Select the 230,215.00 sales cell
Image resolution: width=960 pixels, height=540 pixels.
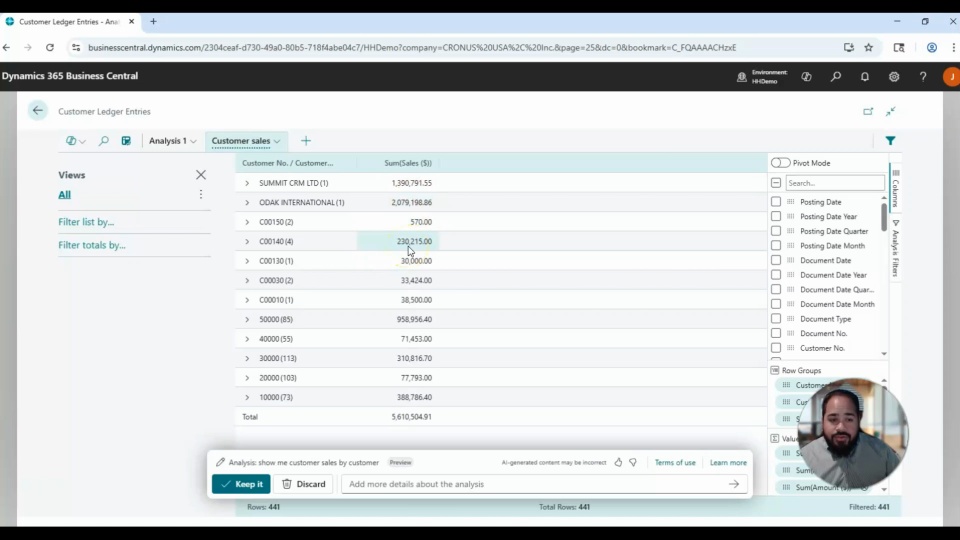click(398, 241)
